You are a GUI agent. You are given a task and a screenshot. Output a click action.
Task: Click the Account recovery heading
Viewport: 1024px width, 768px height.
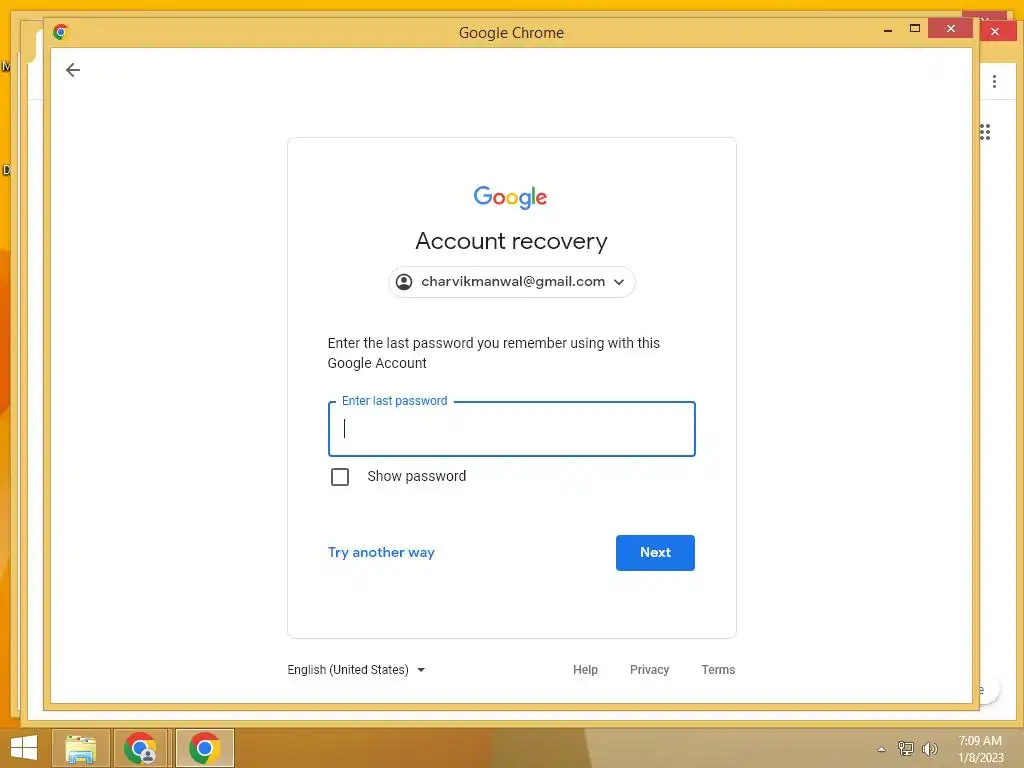click(x=511, y=241)
